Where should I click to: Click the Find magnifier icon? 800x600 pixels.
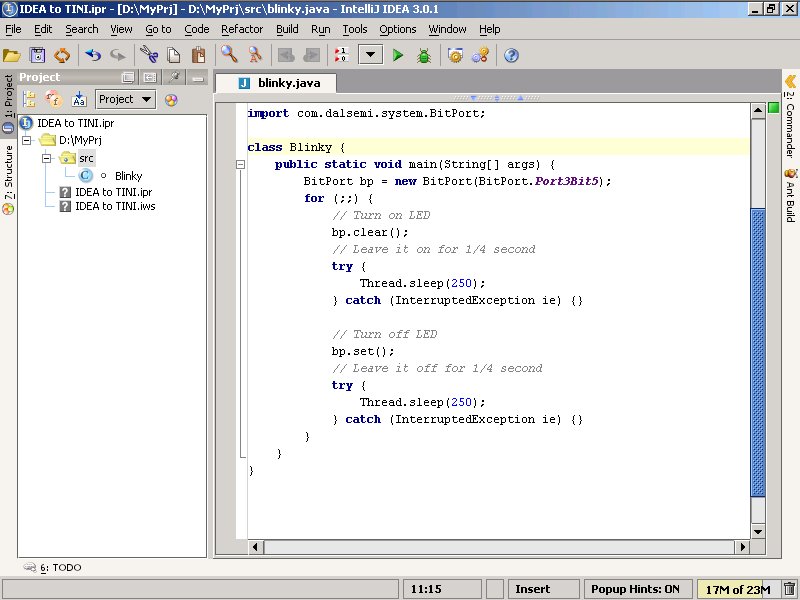pyautogui.click(x=229, y=55)
